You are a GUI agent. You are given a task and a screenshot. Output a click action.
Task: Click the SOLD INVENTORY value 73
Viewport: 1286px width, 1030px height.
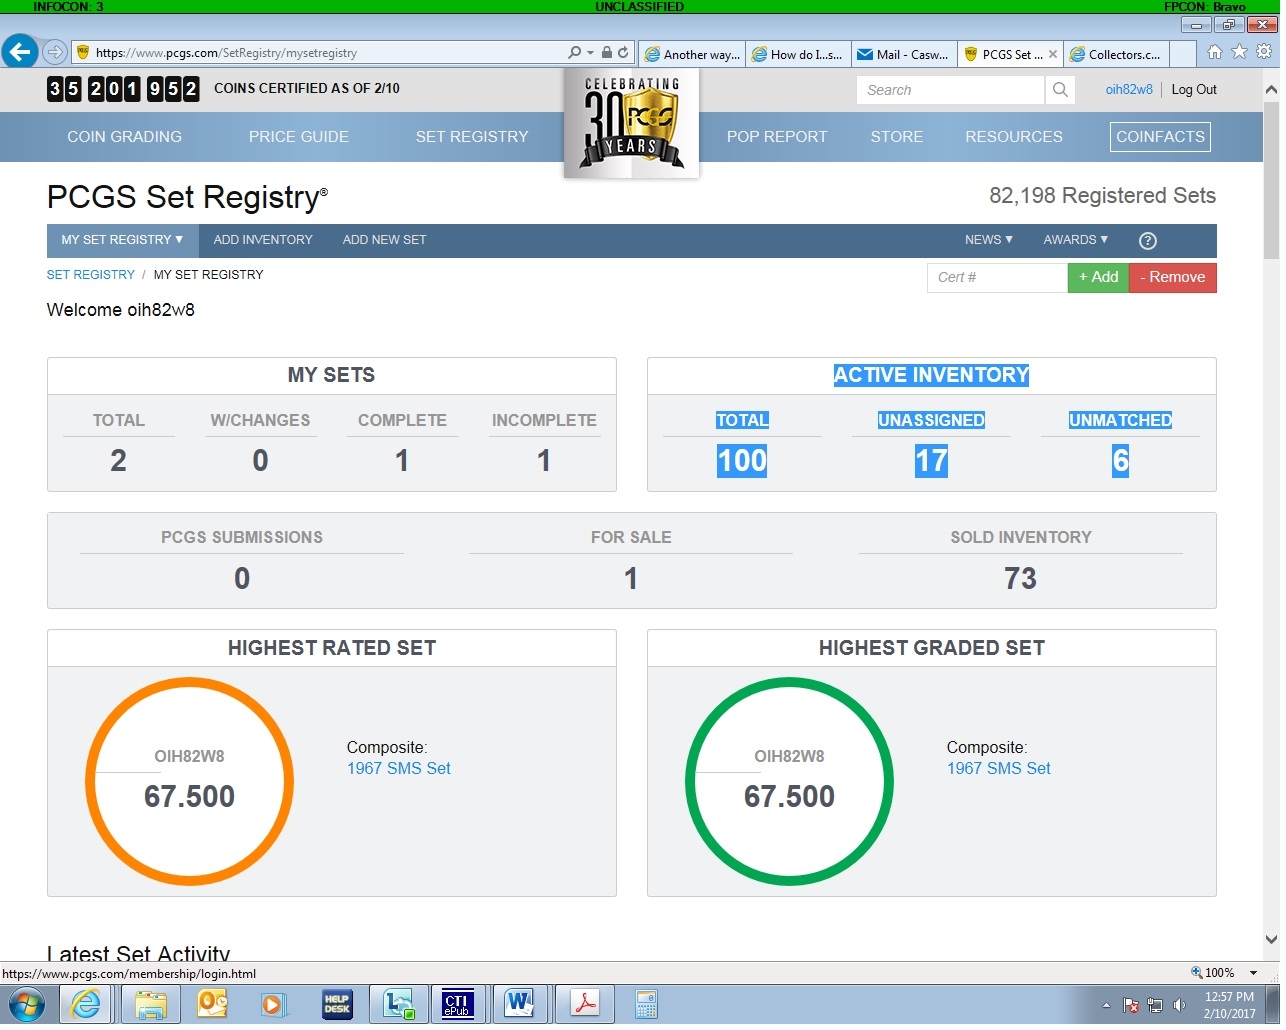1020,579
